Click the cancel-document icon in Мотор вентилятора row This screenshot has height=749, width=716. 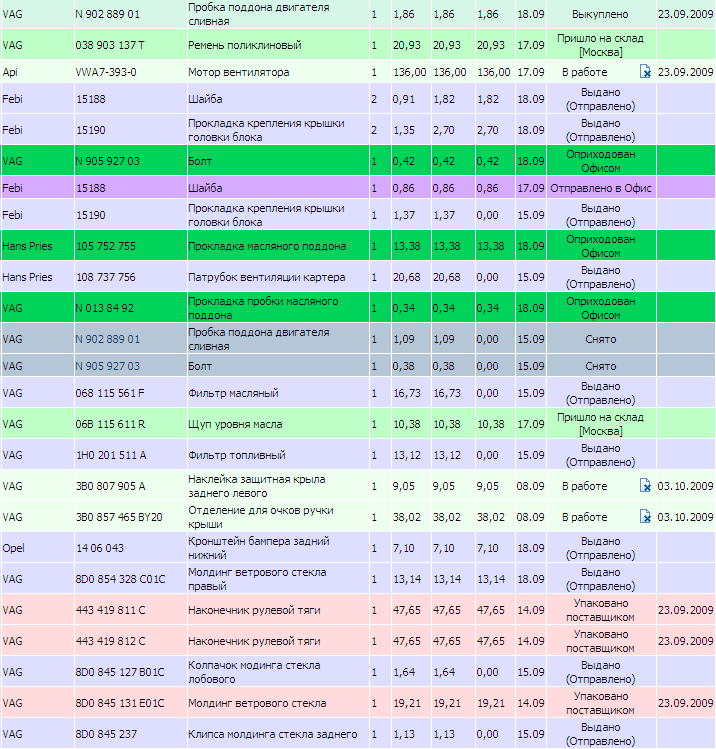tap(645, 72)
